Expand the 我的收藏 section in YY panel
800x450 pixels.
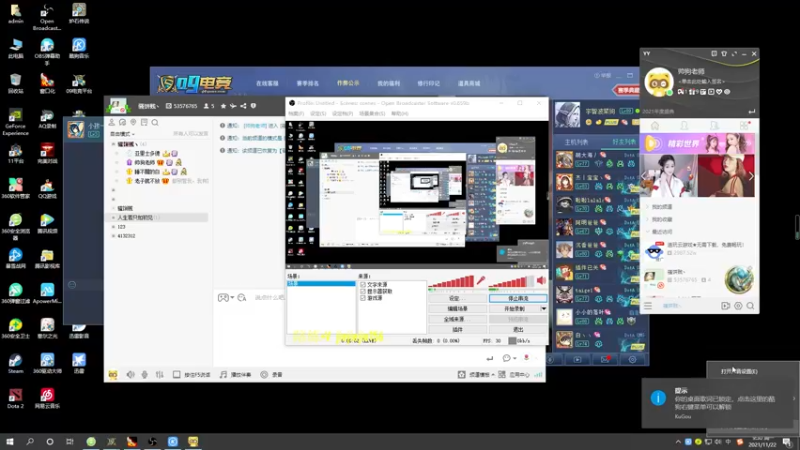[647, 219]
